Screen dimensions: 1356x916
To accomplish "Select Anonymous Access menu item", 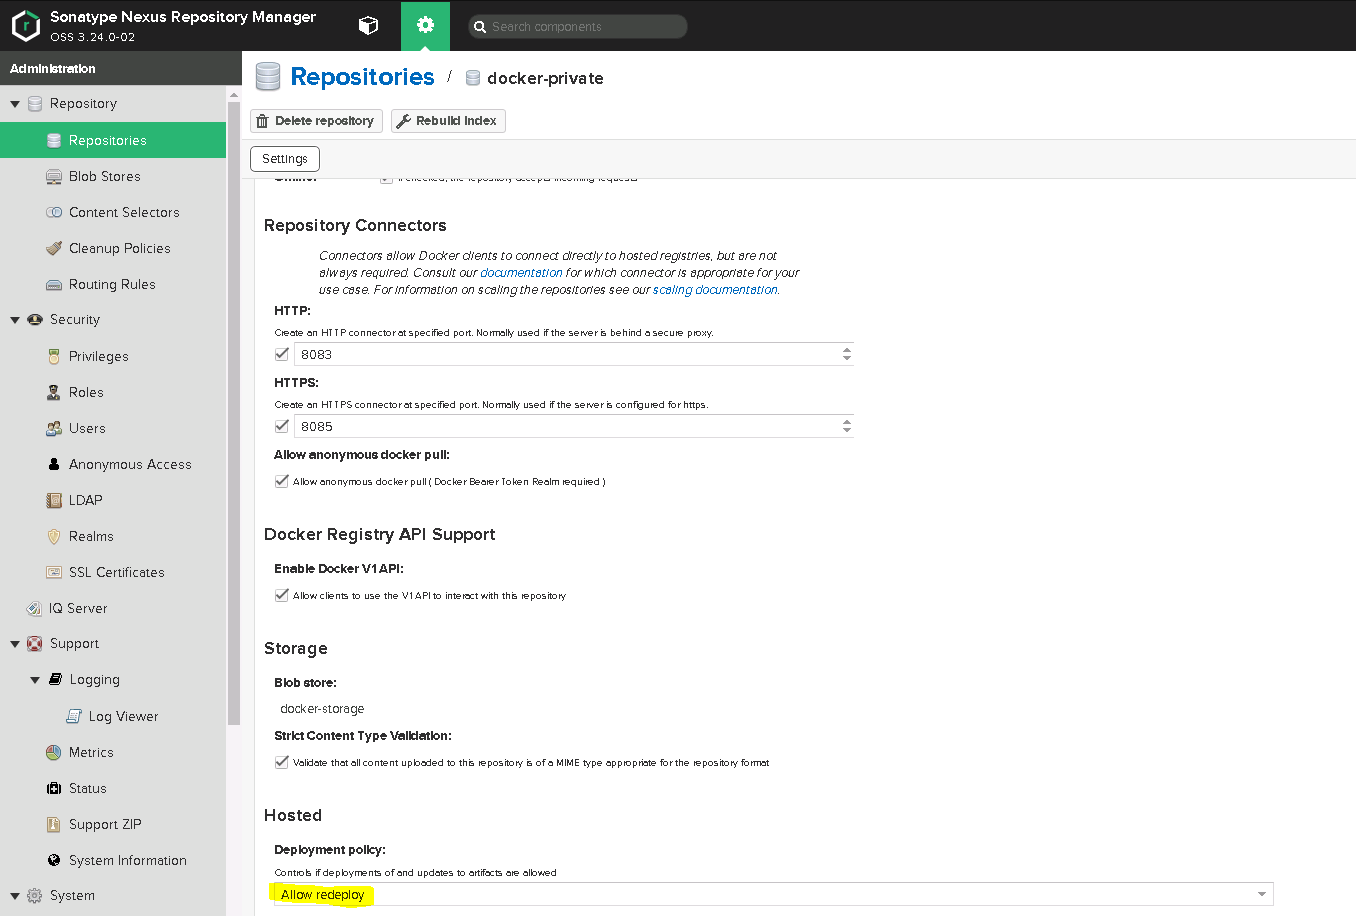I will (x=113, y=464).
